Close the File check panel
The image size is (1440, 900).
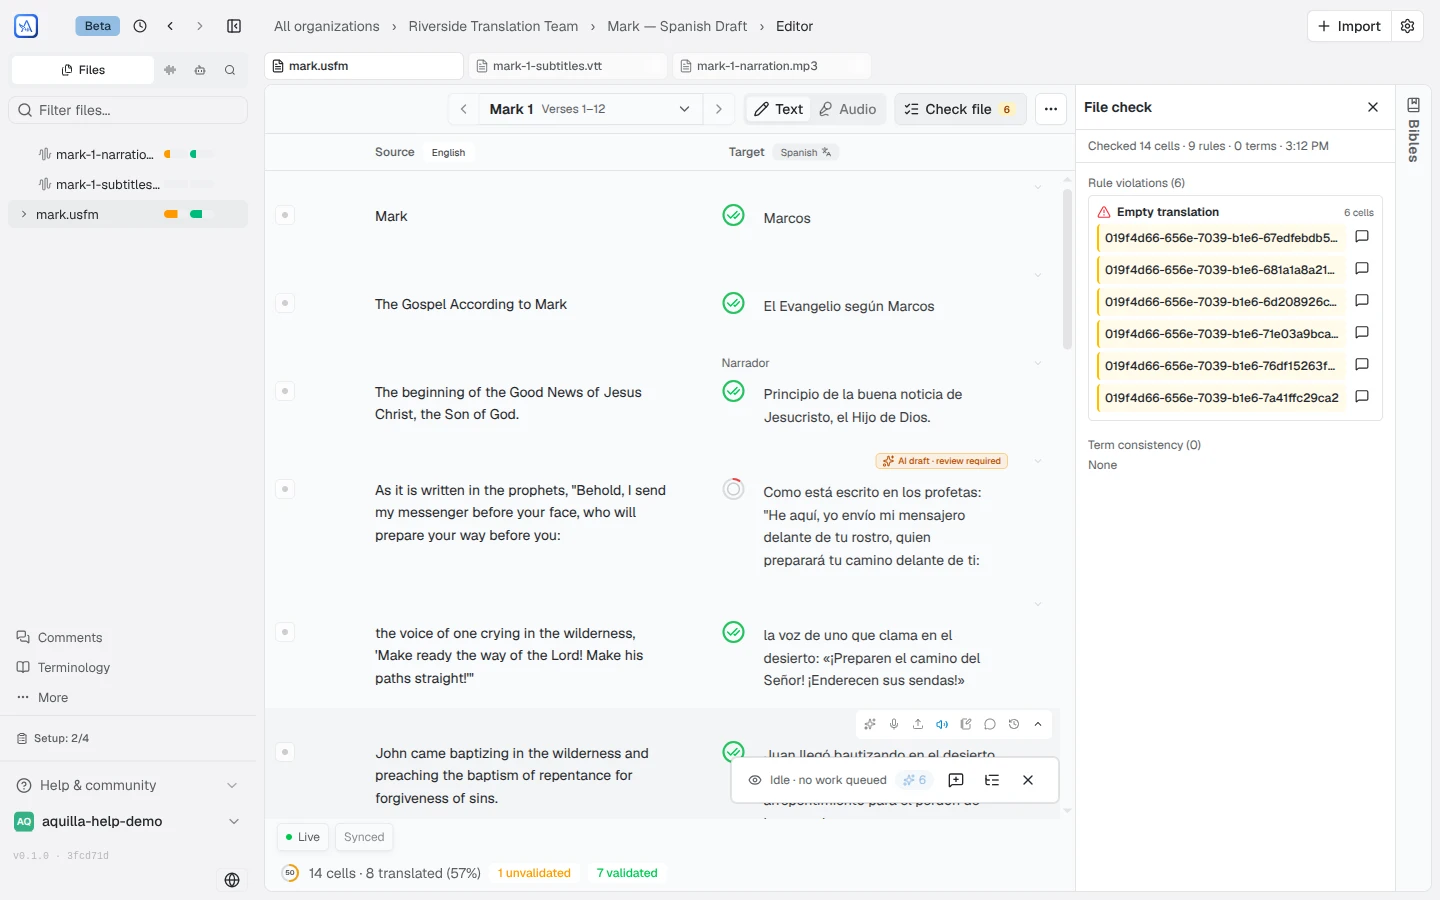[1373, 107]
